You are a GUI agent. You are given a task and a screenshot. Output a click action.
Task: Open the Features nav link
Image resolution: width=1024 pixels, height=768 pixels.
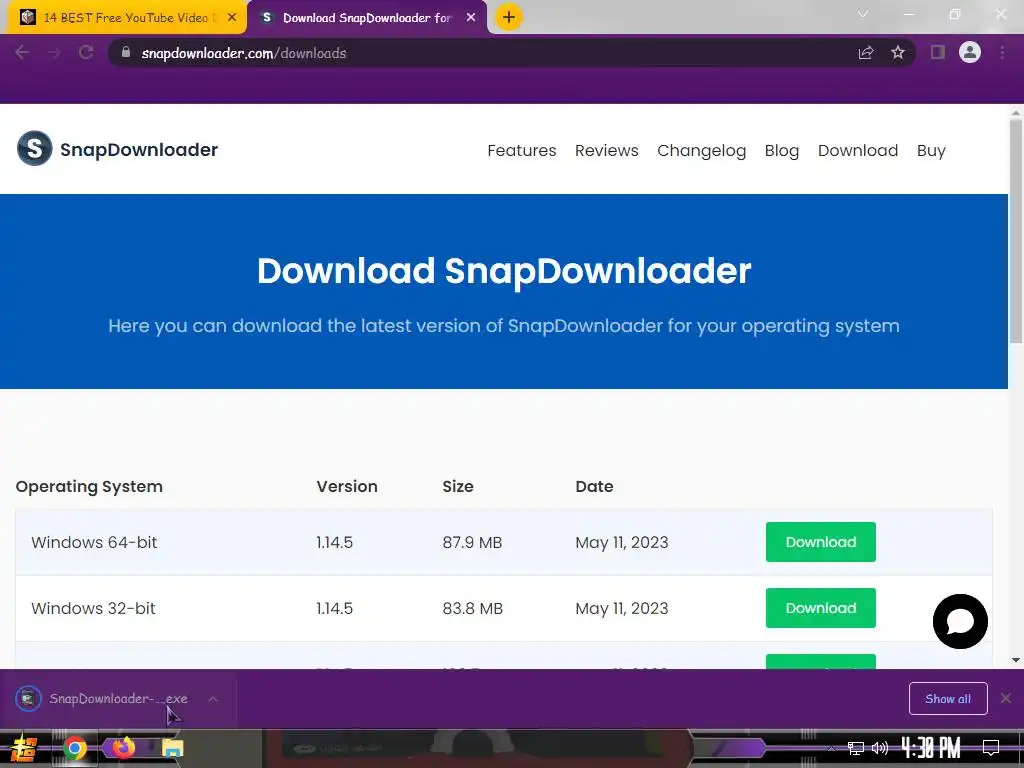coord(522,150)
